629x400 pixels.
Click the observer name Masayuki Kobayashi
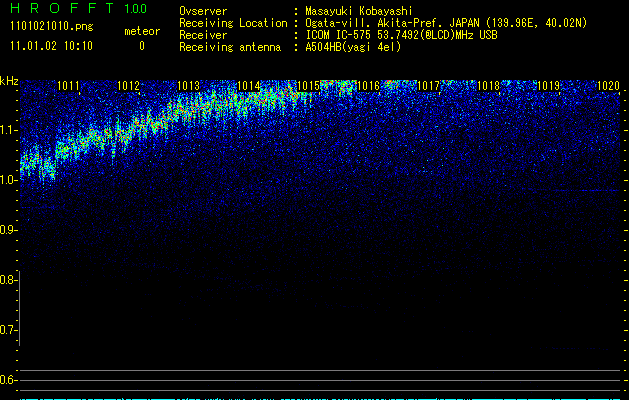tap(359, 11)
